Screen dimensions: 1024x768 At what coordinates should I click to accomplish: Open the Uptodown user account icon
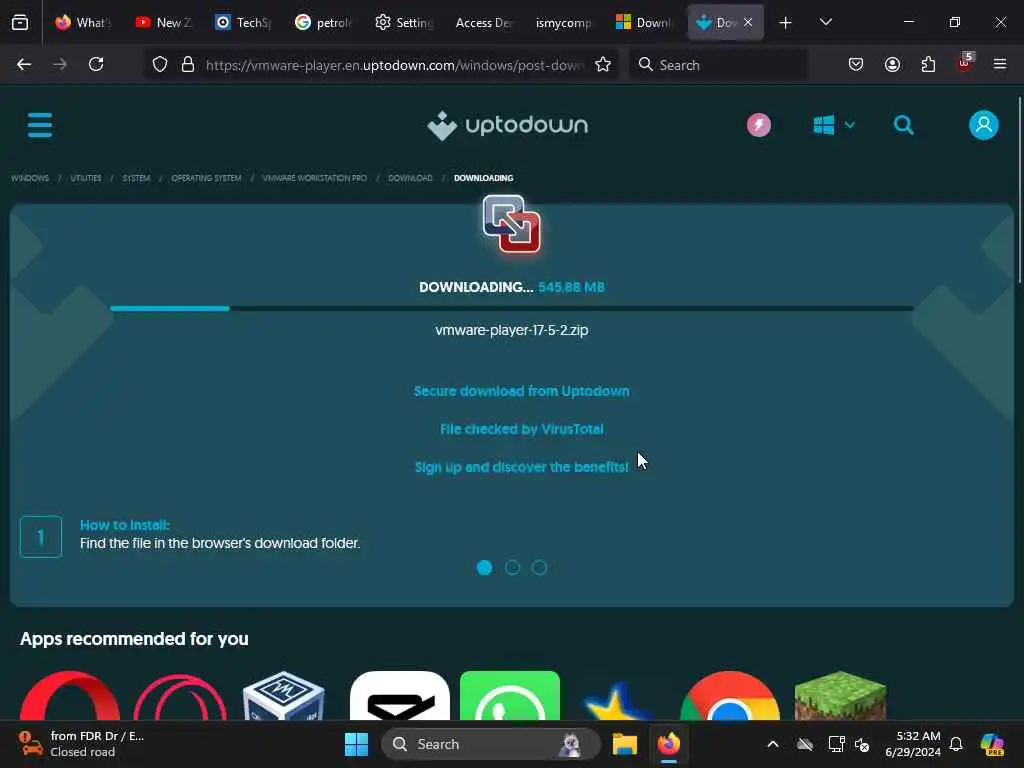(x=984, y=125)
